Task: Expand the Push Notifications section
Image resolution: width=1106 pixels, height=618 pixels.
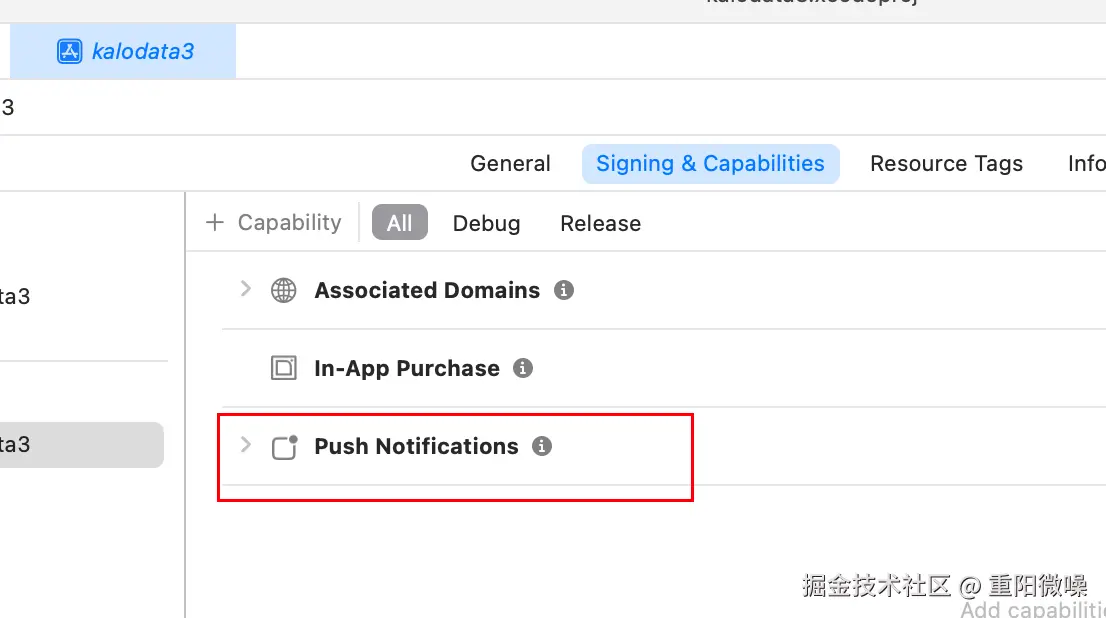Action: pyautogui.click(x=245, y=445)
